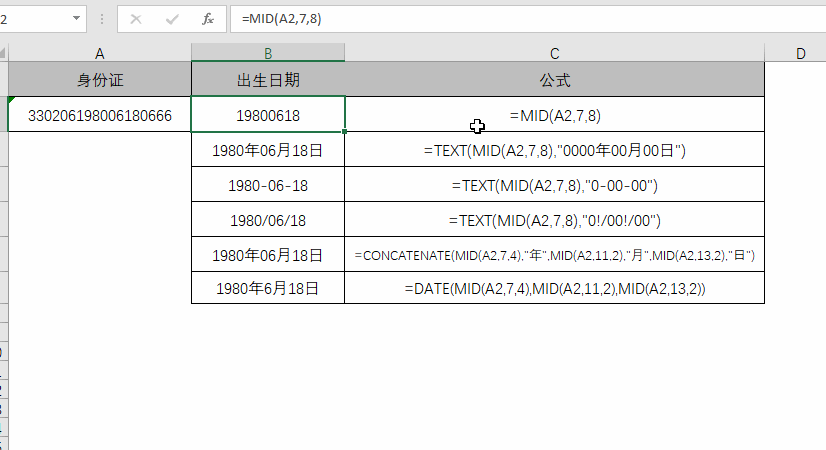Select the cell showing 1980/06/18
The height and width of the screenshot is (450, 826).
point(268,220)
